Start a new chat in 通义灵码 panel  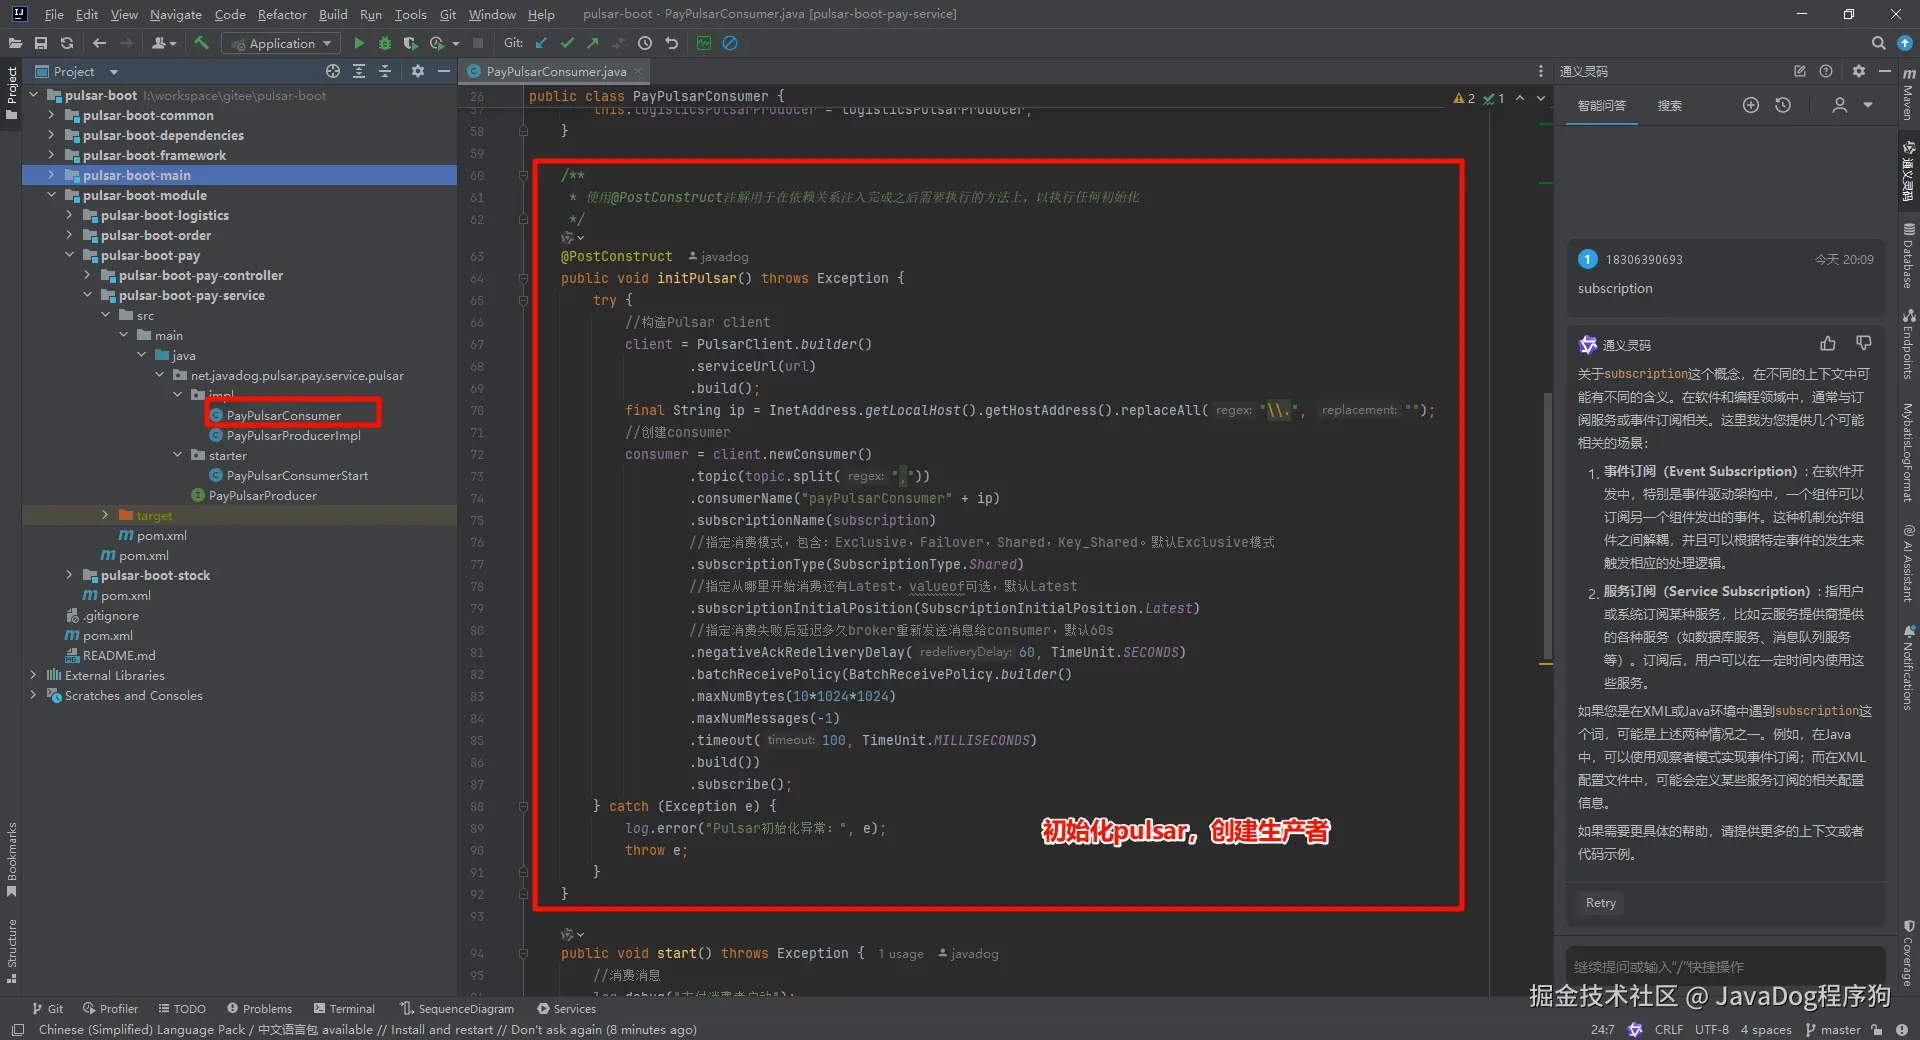click(1750, 105)
